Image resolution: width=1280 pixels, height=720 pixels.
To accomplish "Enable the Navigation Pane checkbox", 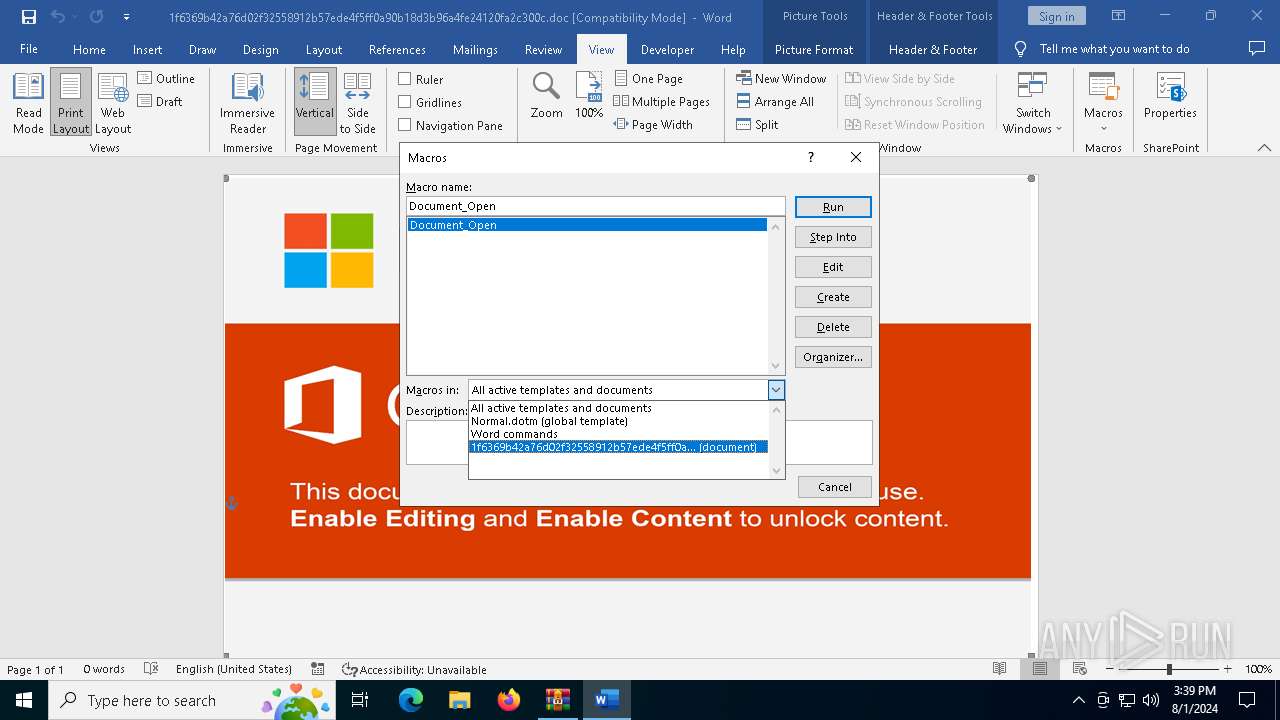I will [x=405, y=125].
